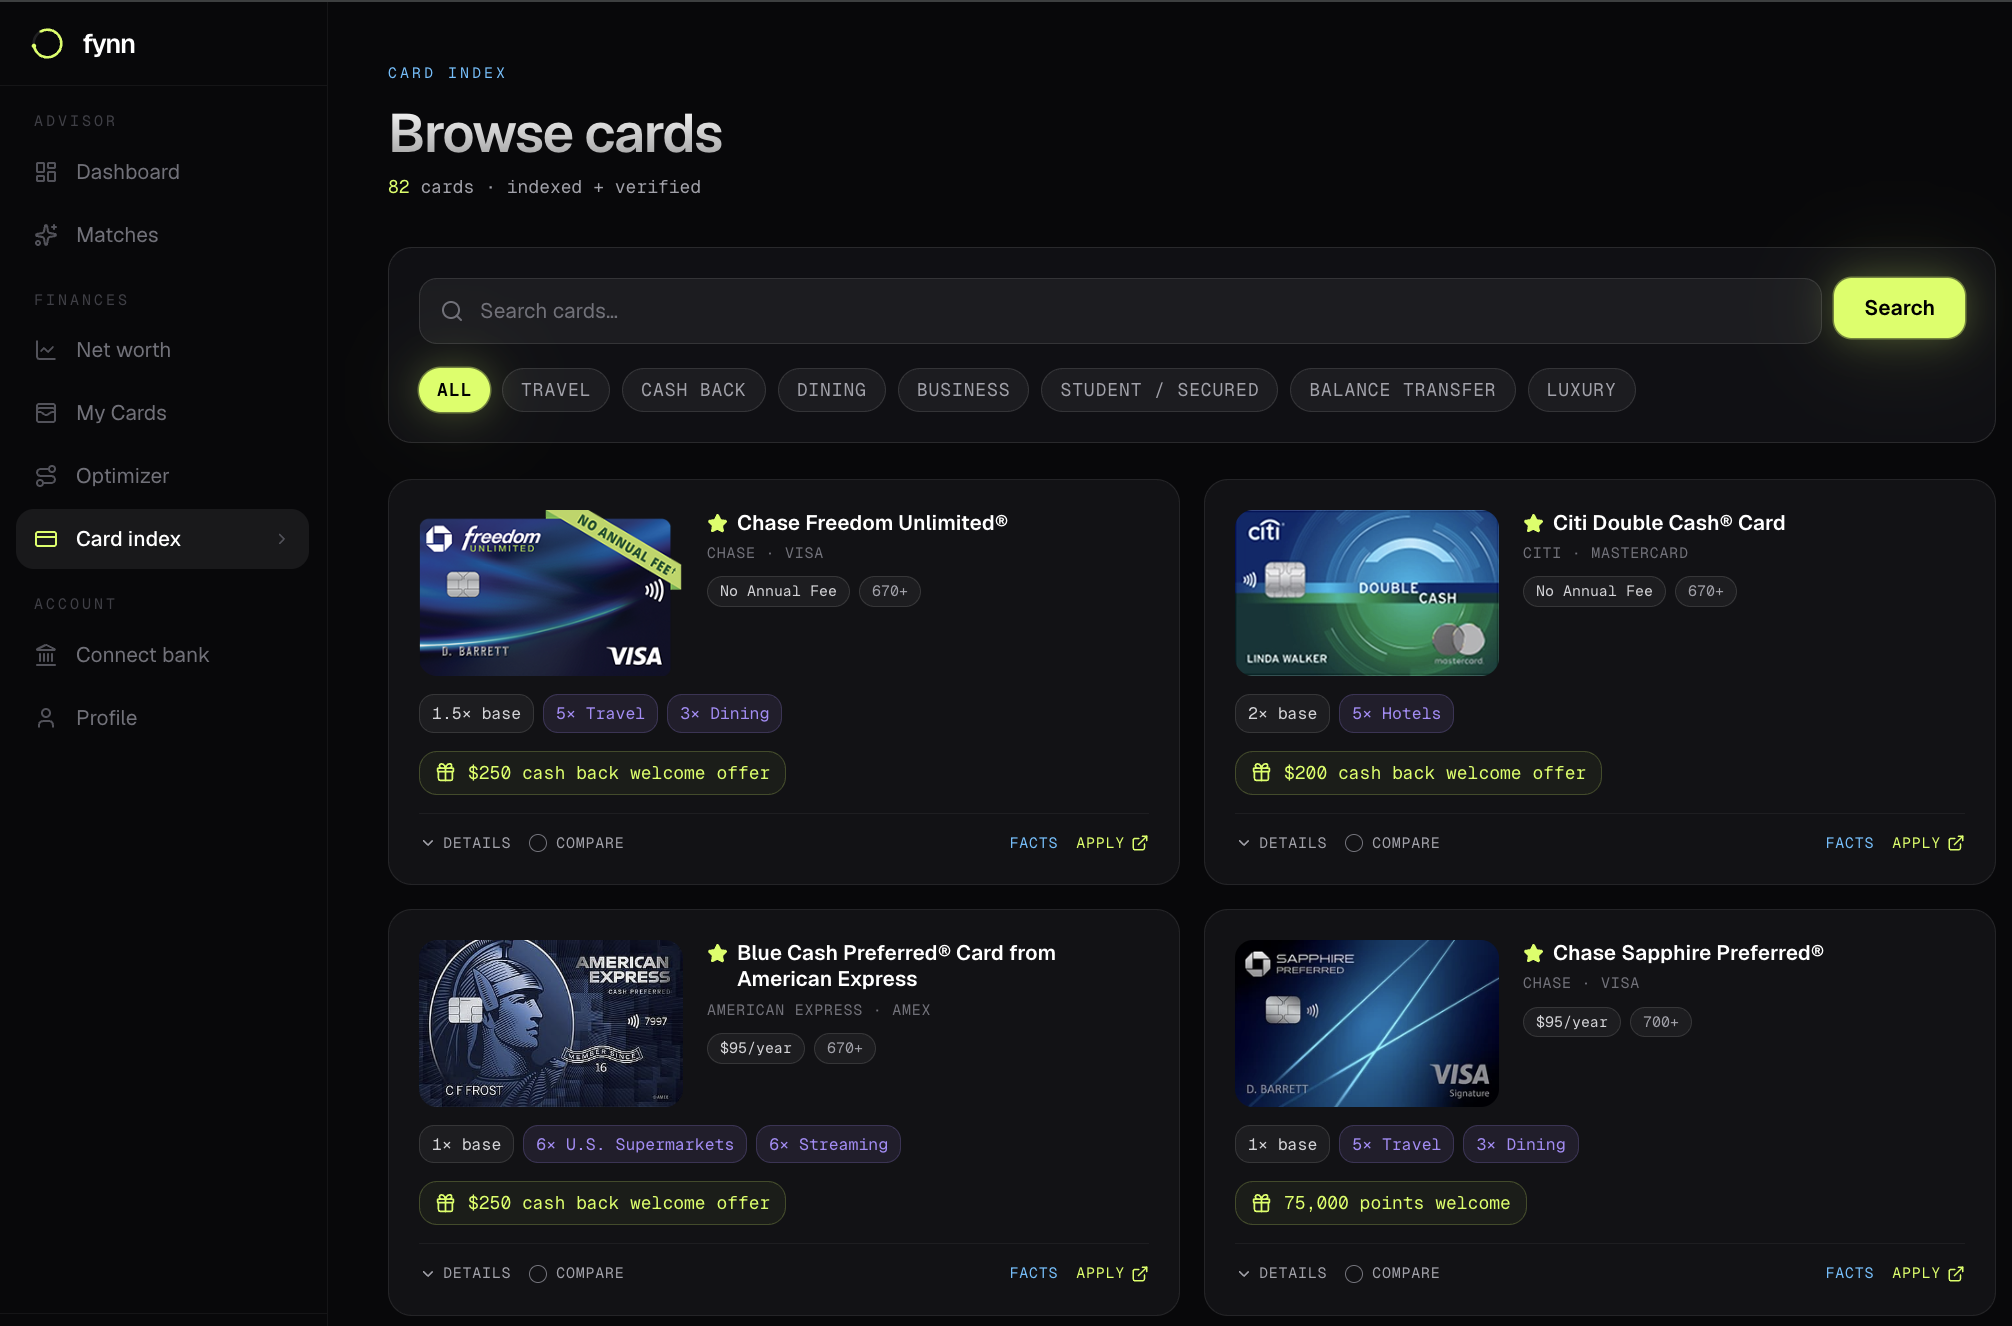2012x1326 pixels.
Task: Expand Details on Chase Freedom Unlimited card
Action: tap(466, 843)
